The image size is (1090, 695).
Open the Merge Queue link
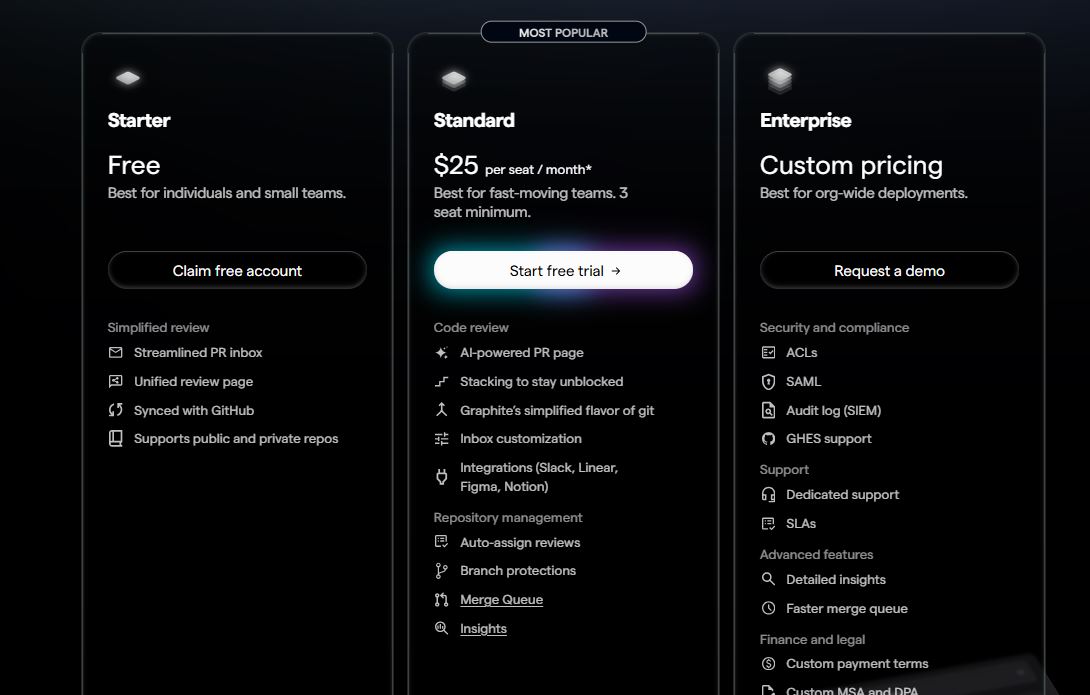click(501, 600)
